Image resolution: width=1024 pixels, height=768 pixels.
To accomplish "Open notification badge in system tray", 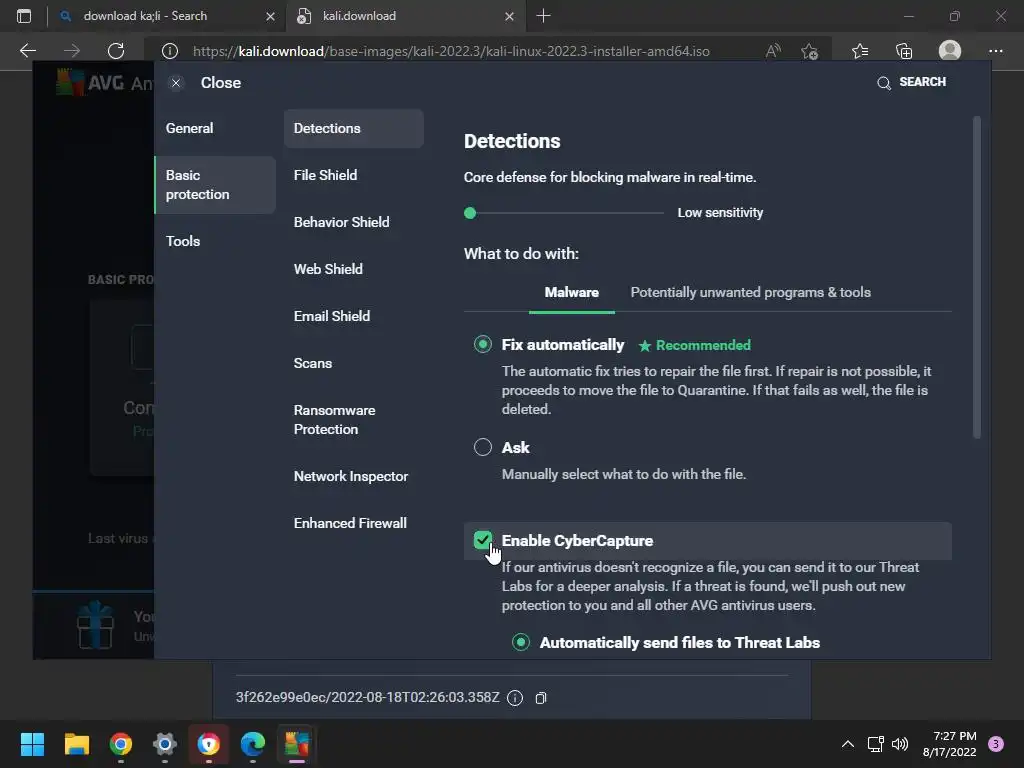I will (x=996, y=744).
